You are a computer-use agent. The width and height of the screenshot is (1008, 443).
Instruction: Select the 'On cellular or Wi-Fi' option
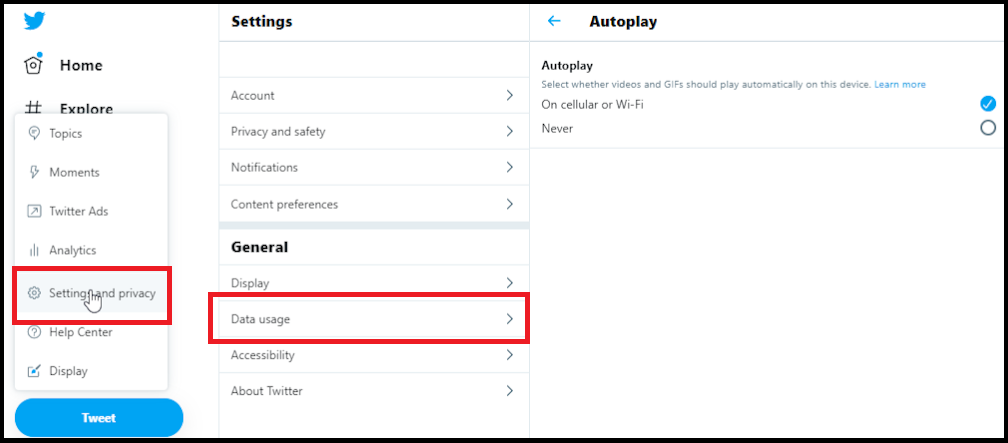tap(988, 104)
